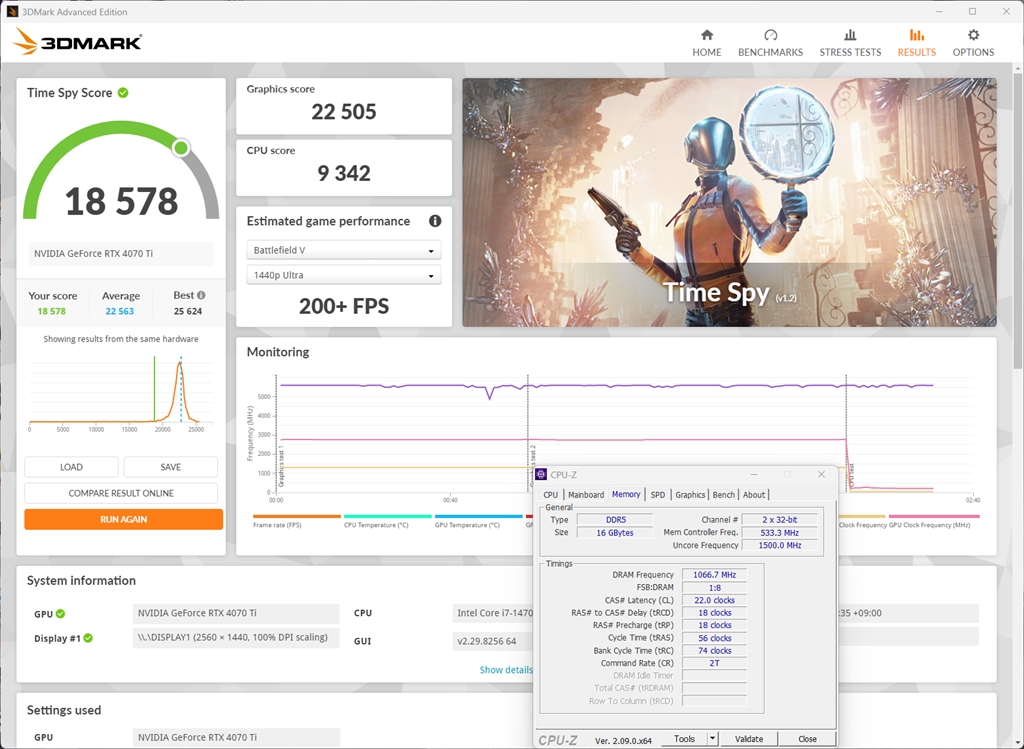Image resolution: width=1024 pixels, height=749 pixels.
Task: Click the green check beside Time Spy Score
Action: coord(123,93)
